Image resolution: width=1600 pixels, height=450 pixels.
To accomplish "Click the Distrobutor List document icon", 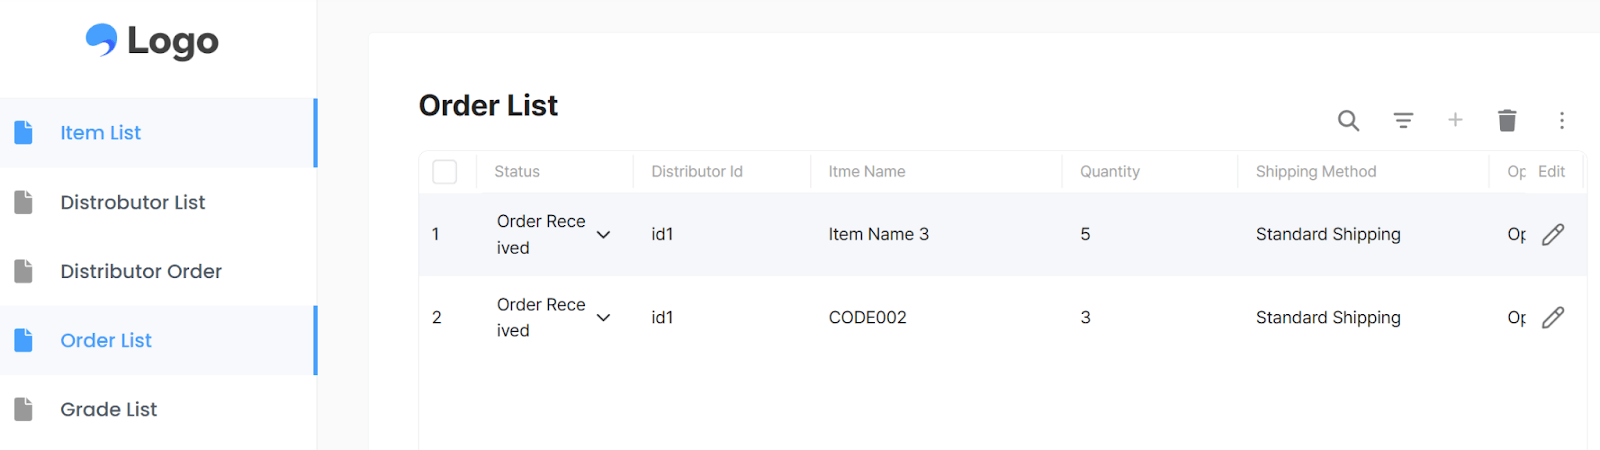I will [24, 202].
